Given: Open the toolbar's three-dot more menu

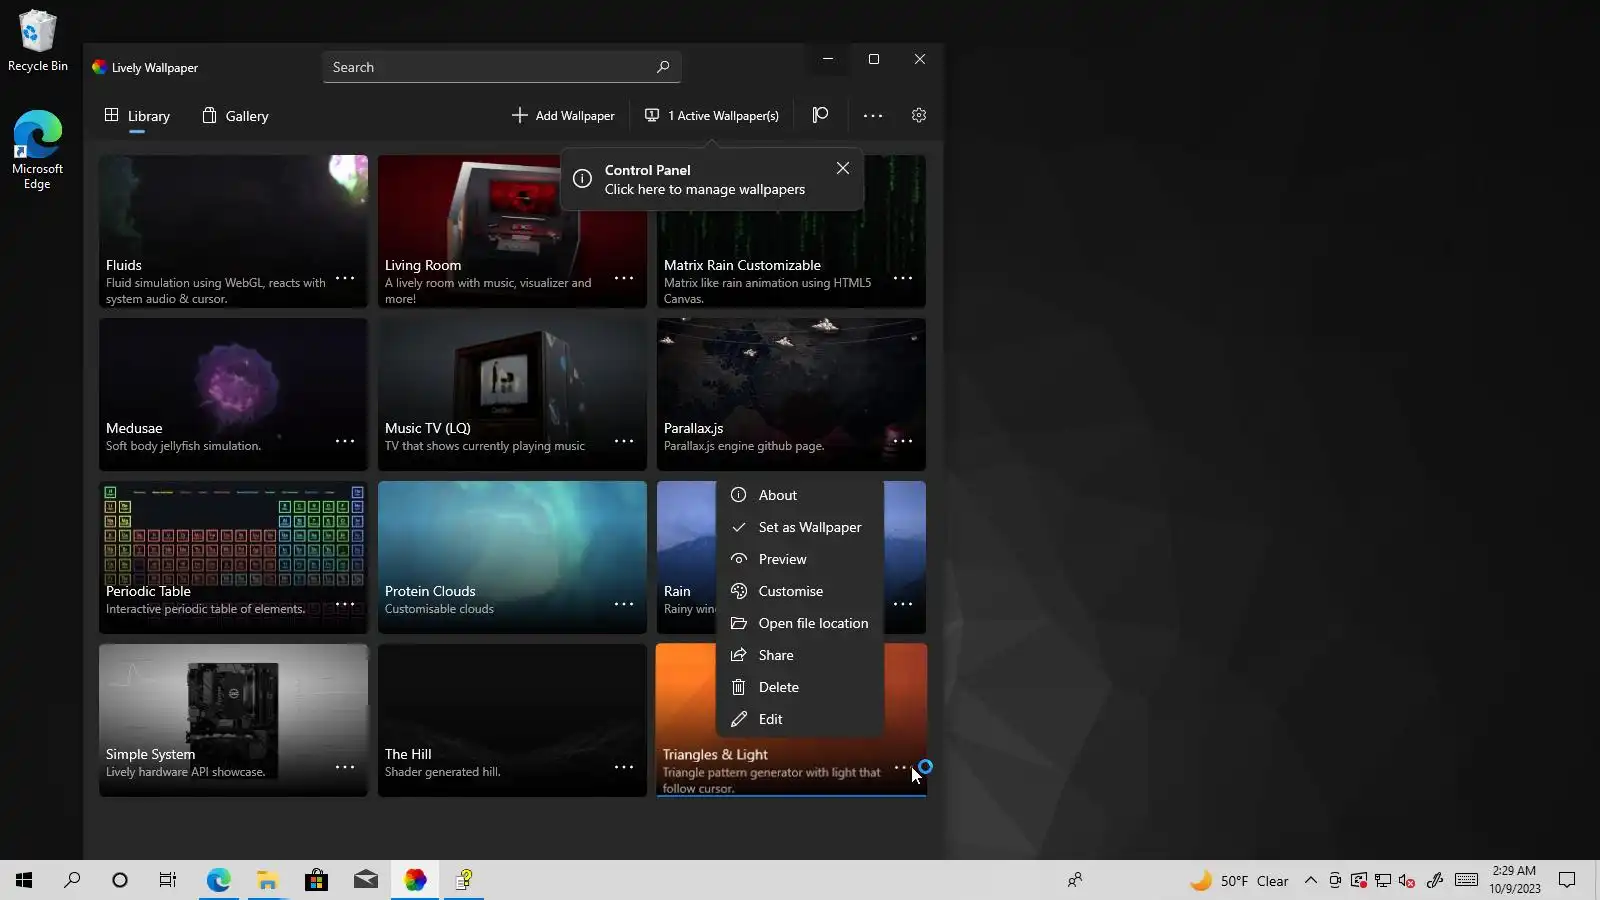Looking at the screenshot, I should 873,116.
